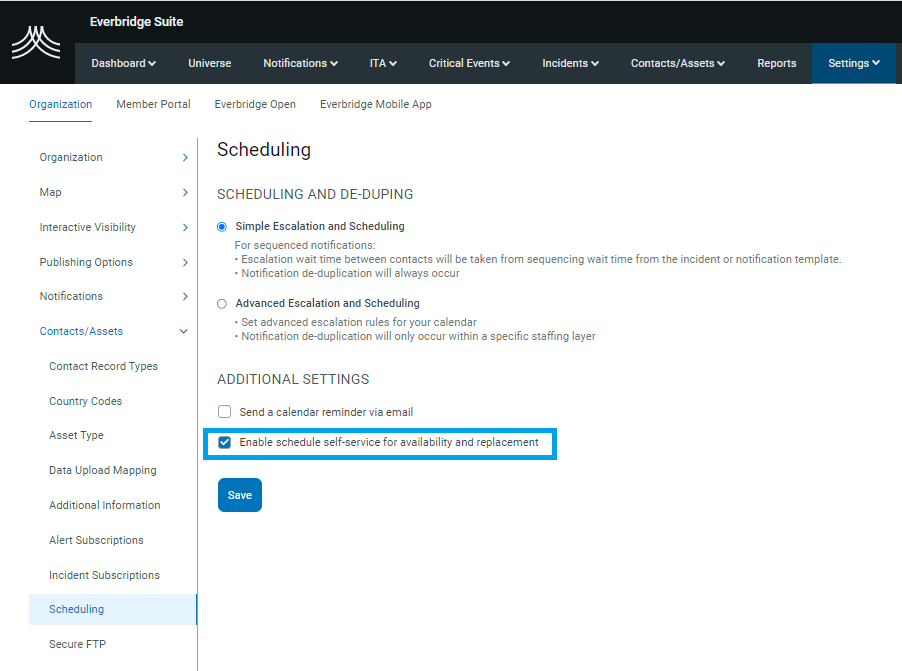Open the Notifications top menu dropdown

tap(300, 63)
